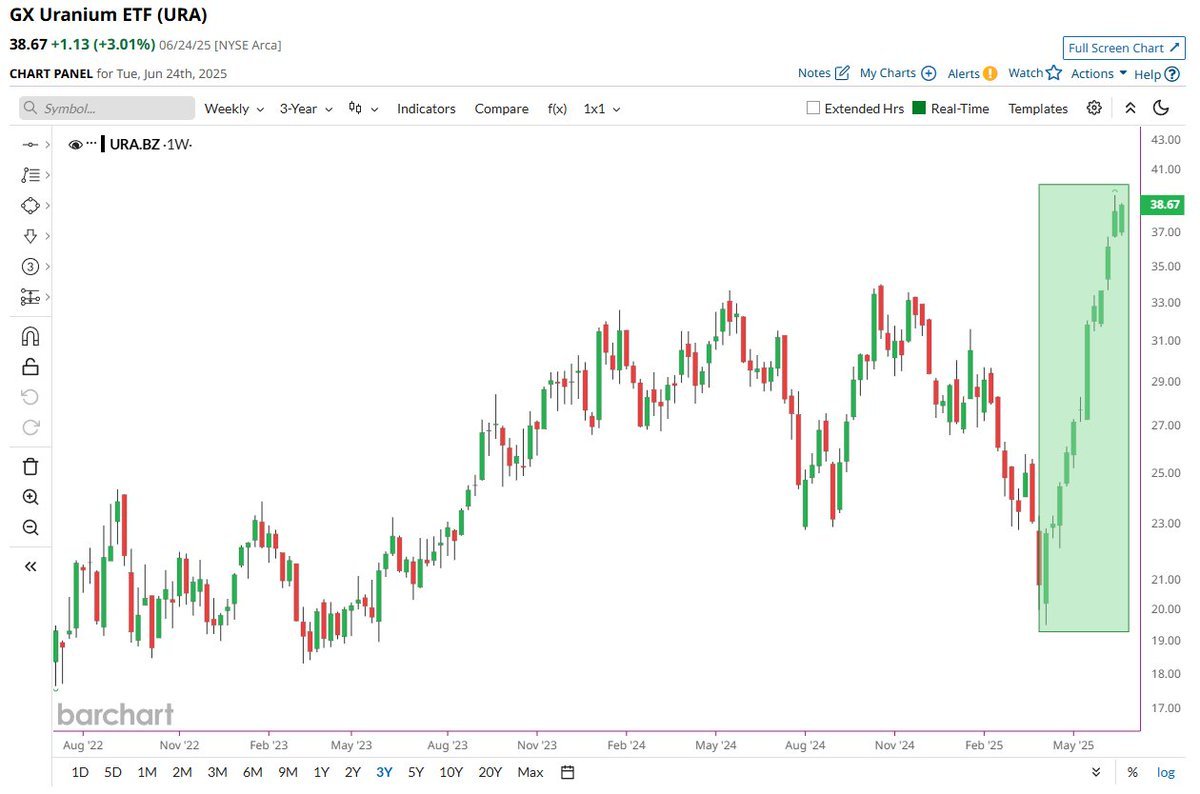Open the Help question mark
The image size is (1200, 794).
click(1172, 73)
